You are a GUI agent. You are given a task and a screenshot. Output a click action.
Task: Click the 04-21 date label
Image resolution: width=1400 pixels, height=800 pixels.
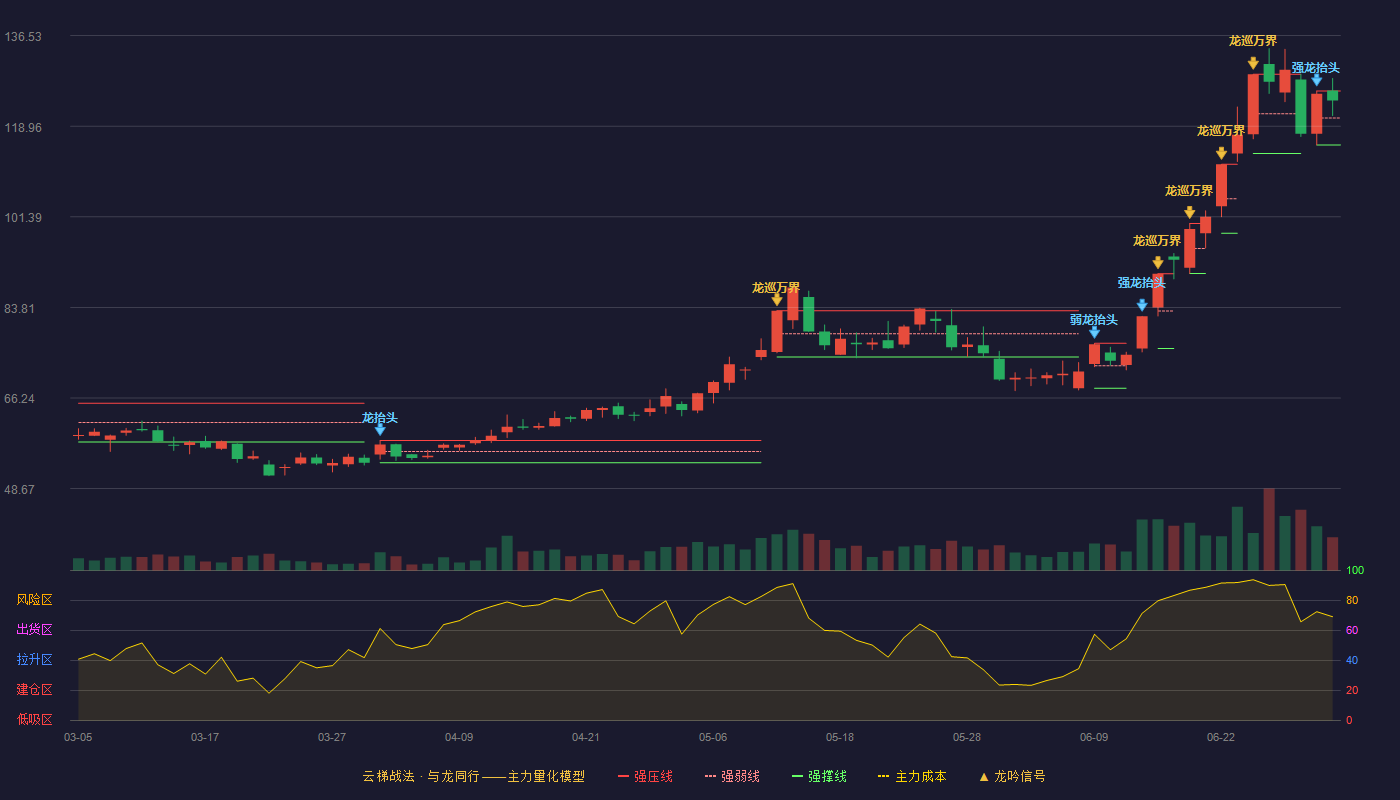pos(586,737)
